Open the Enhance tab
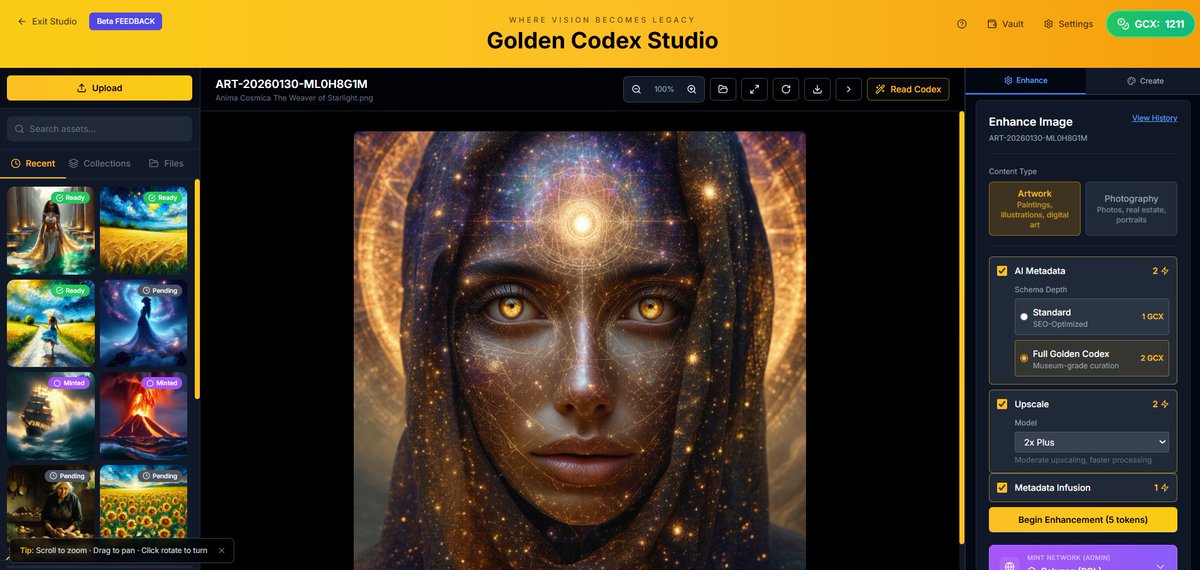The image size is (1200, 570). click(x=1025, y=80)
